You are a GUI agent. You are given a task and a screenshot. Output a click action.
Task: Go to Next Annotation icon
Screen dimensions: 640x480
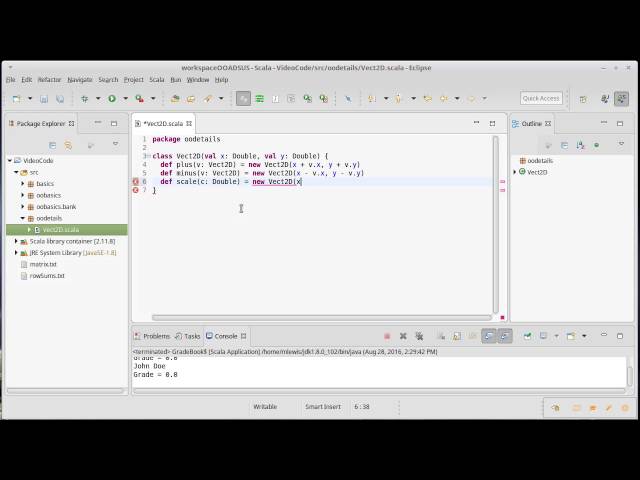372,98
